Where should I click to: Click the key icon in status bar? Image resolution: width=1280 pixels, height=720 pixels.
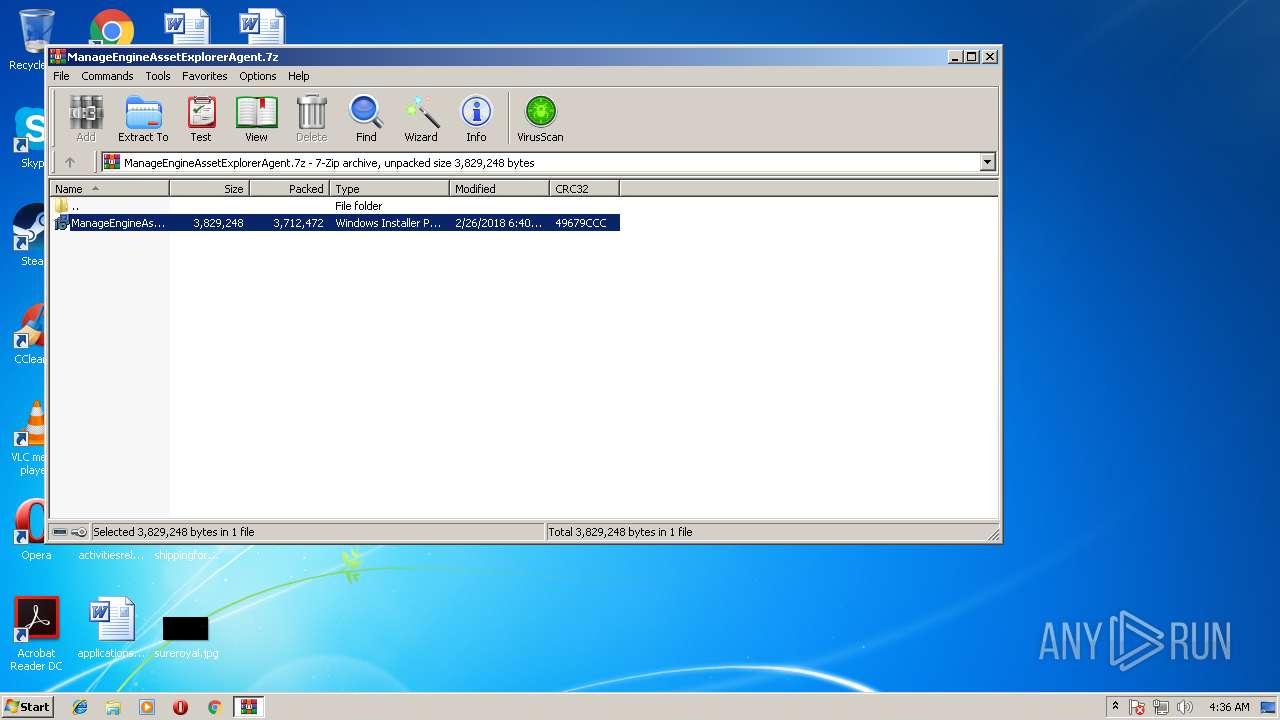pos(79,532)
